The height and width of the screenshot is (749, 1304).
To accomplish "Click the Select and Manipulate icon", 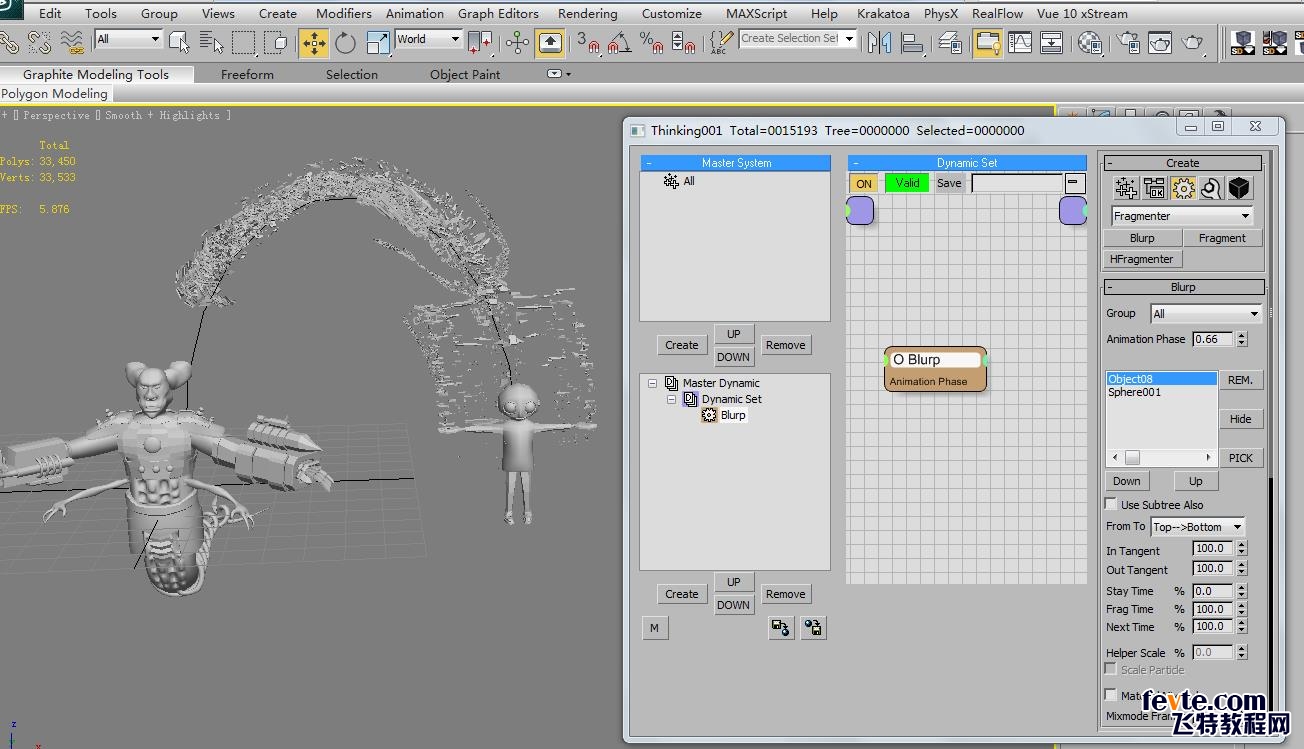I will [517, 42].
